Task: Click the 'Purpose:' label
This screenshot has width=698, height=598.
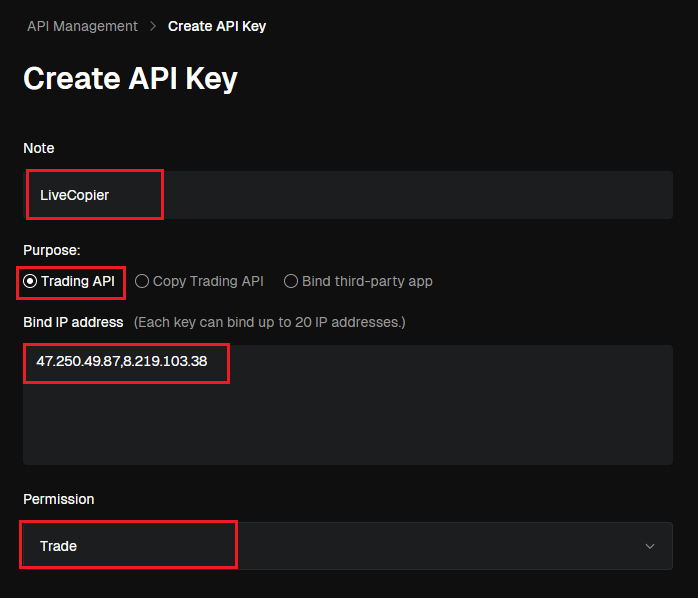Action: [52, 250]
